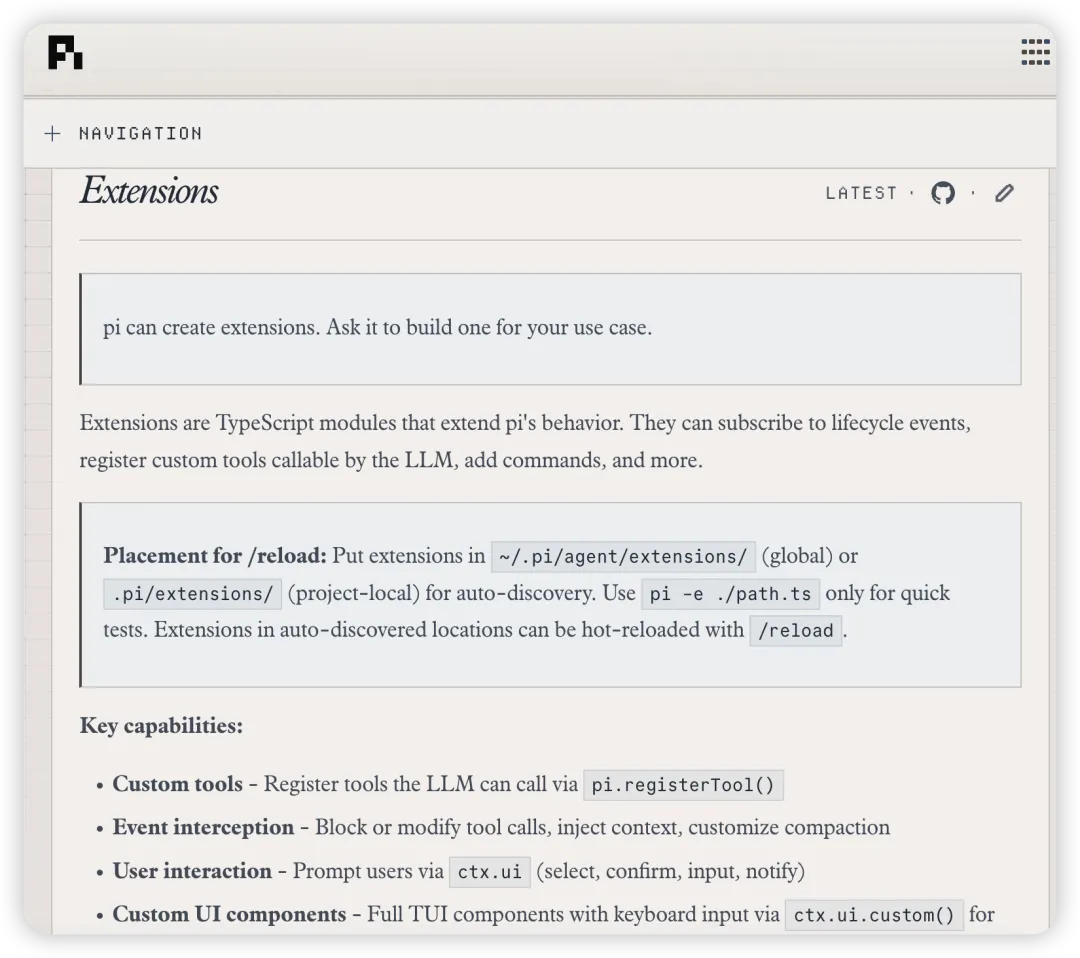Click the ~/.pi/agent/extensions/ code snippet
Image resolution: width=1080 pixels, height=958 pixels.
pos(623,556)
